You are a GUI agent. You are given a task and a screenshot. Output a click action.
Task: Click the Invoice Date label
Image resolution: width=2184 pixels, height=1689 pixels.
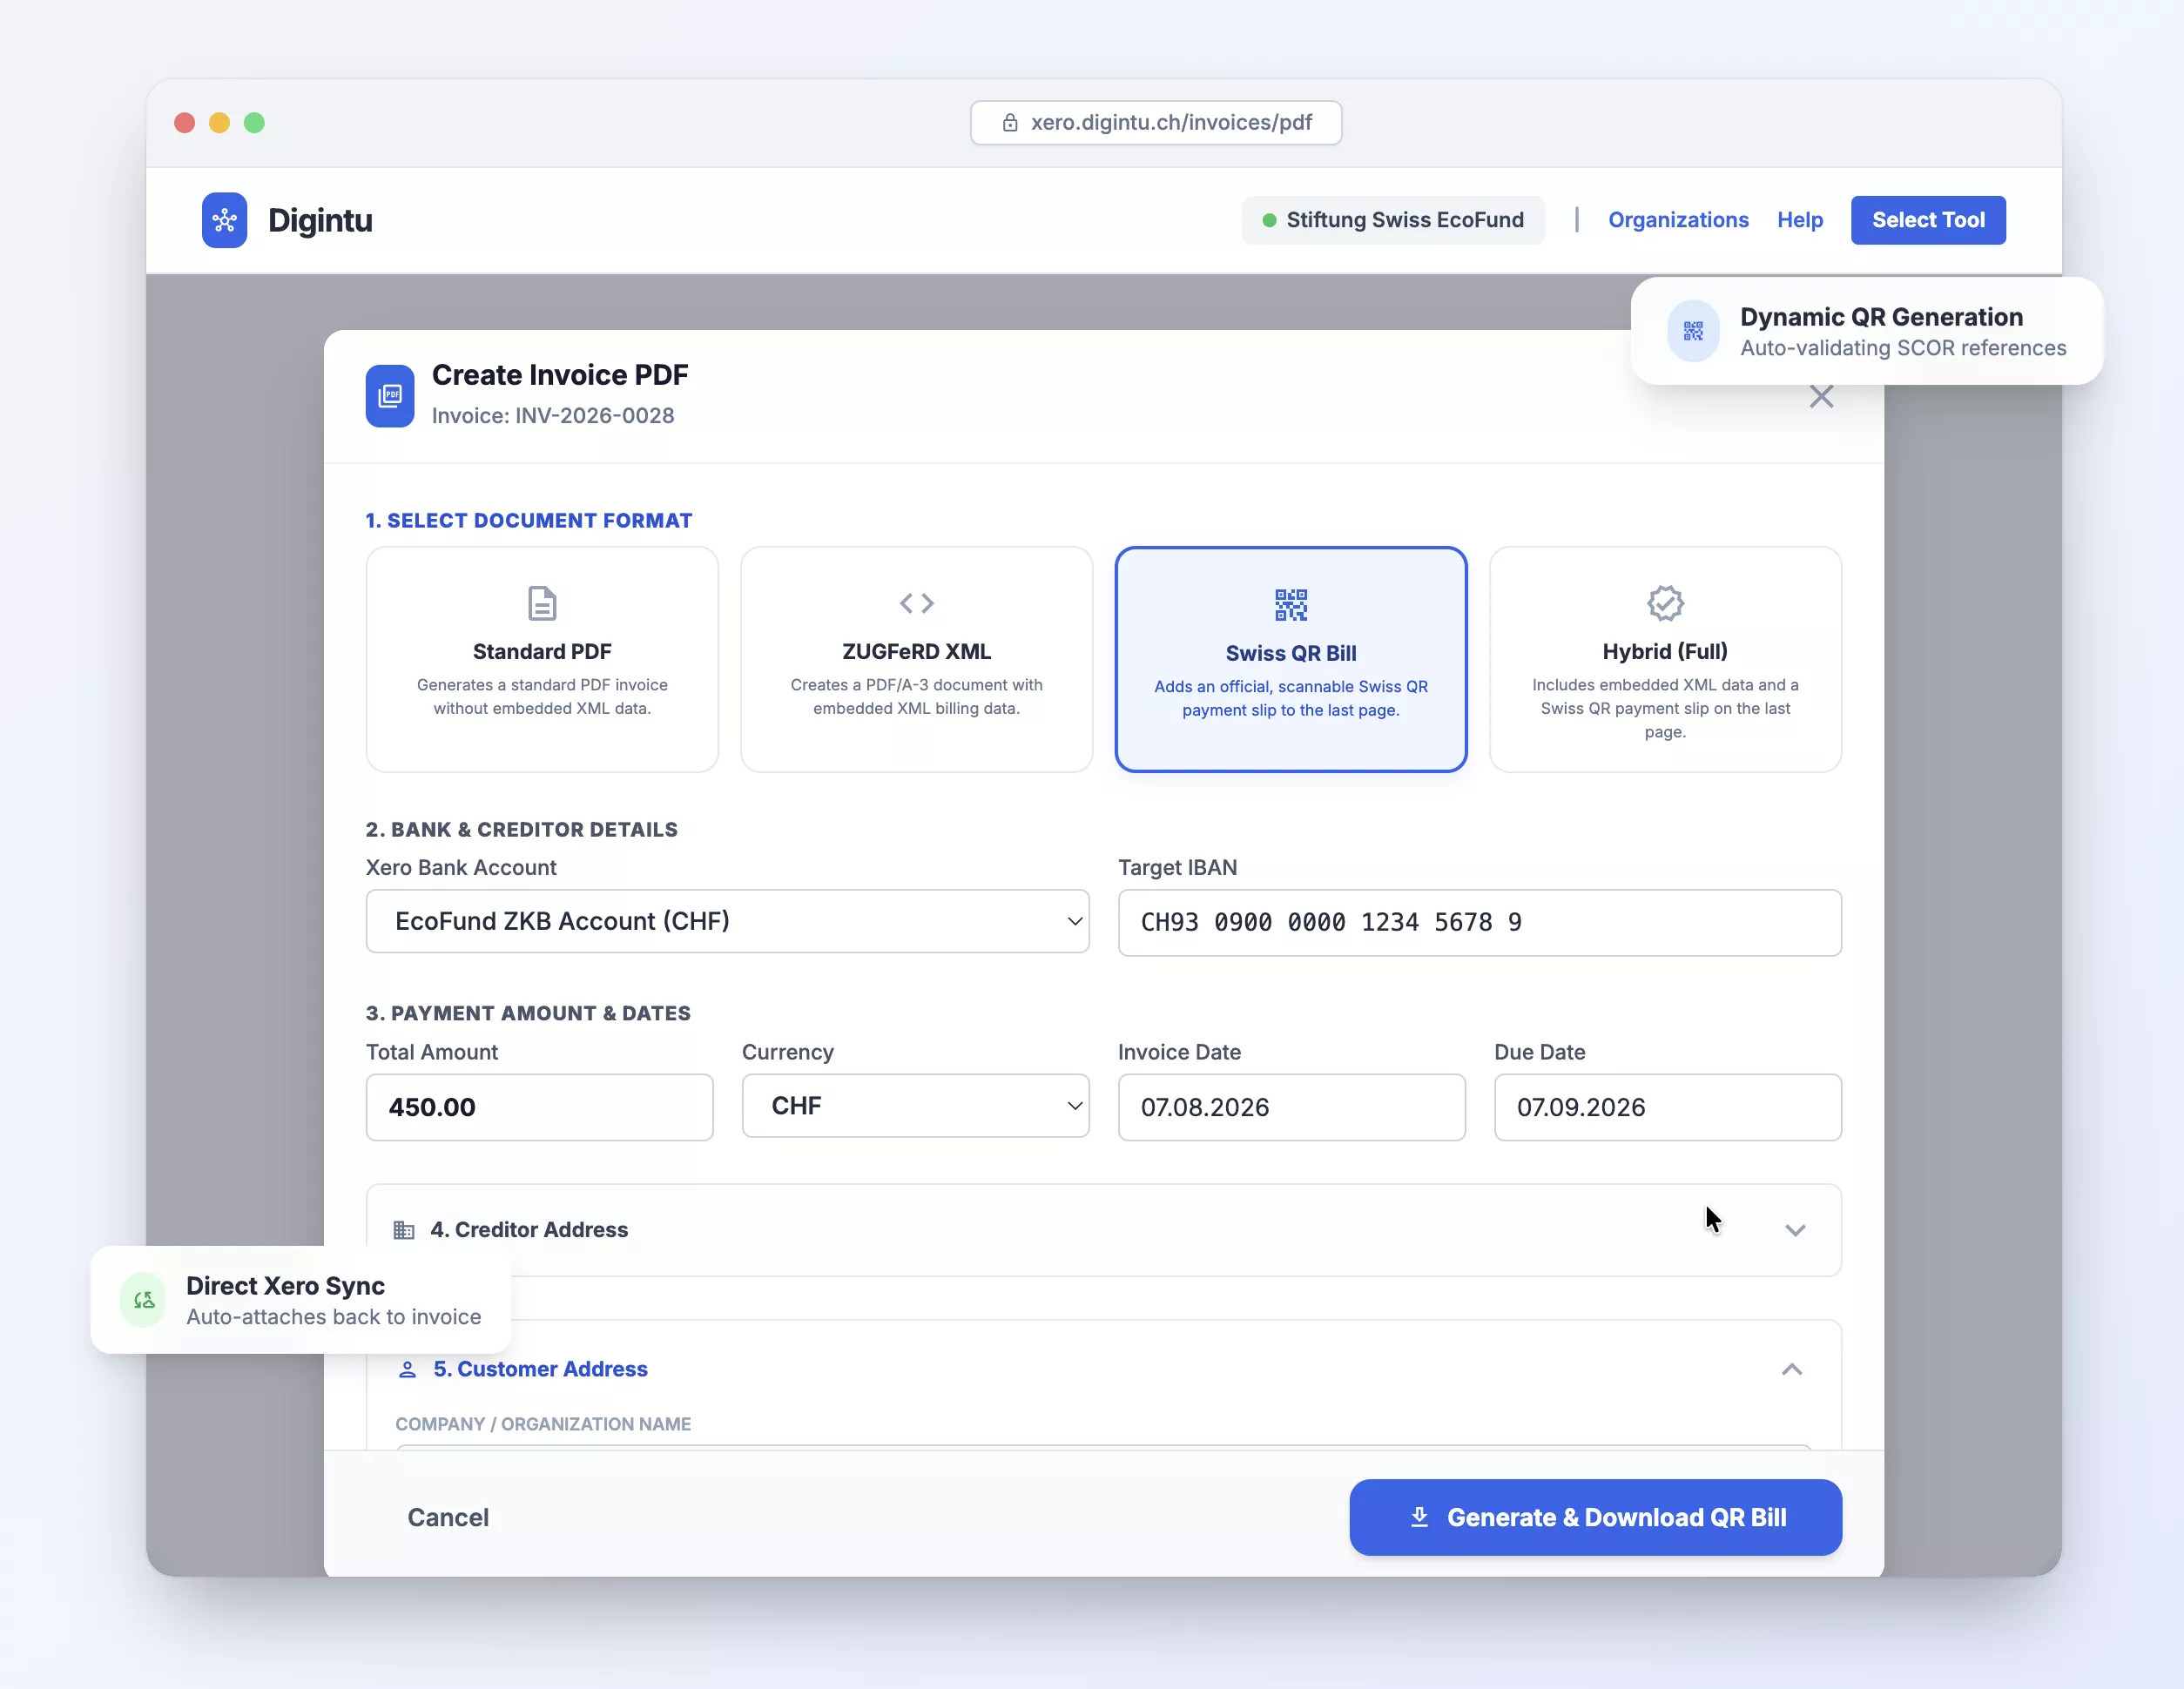coord(1179,1052)
